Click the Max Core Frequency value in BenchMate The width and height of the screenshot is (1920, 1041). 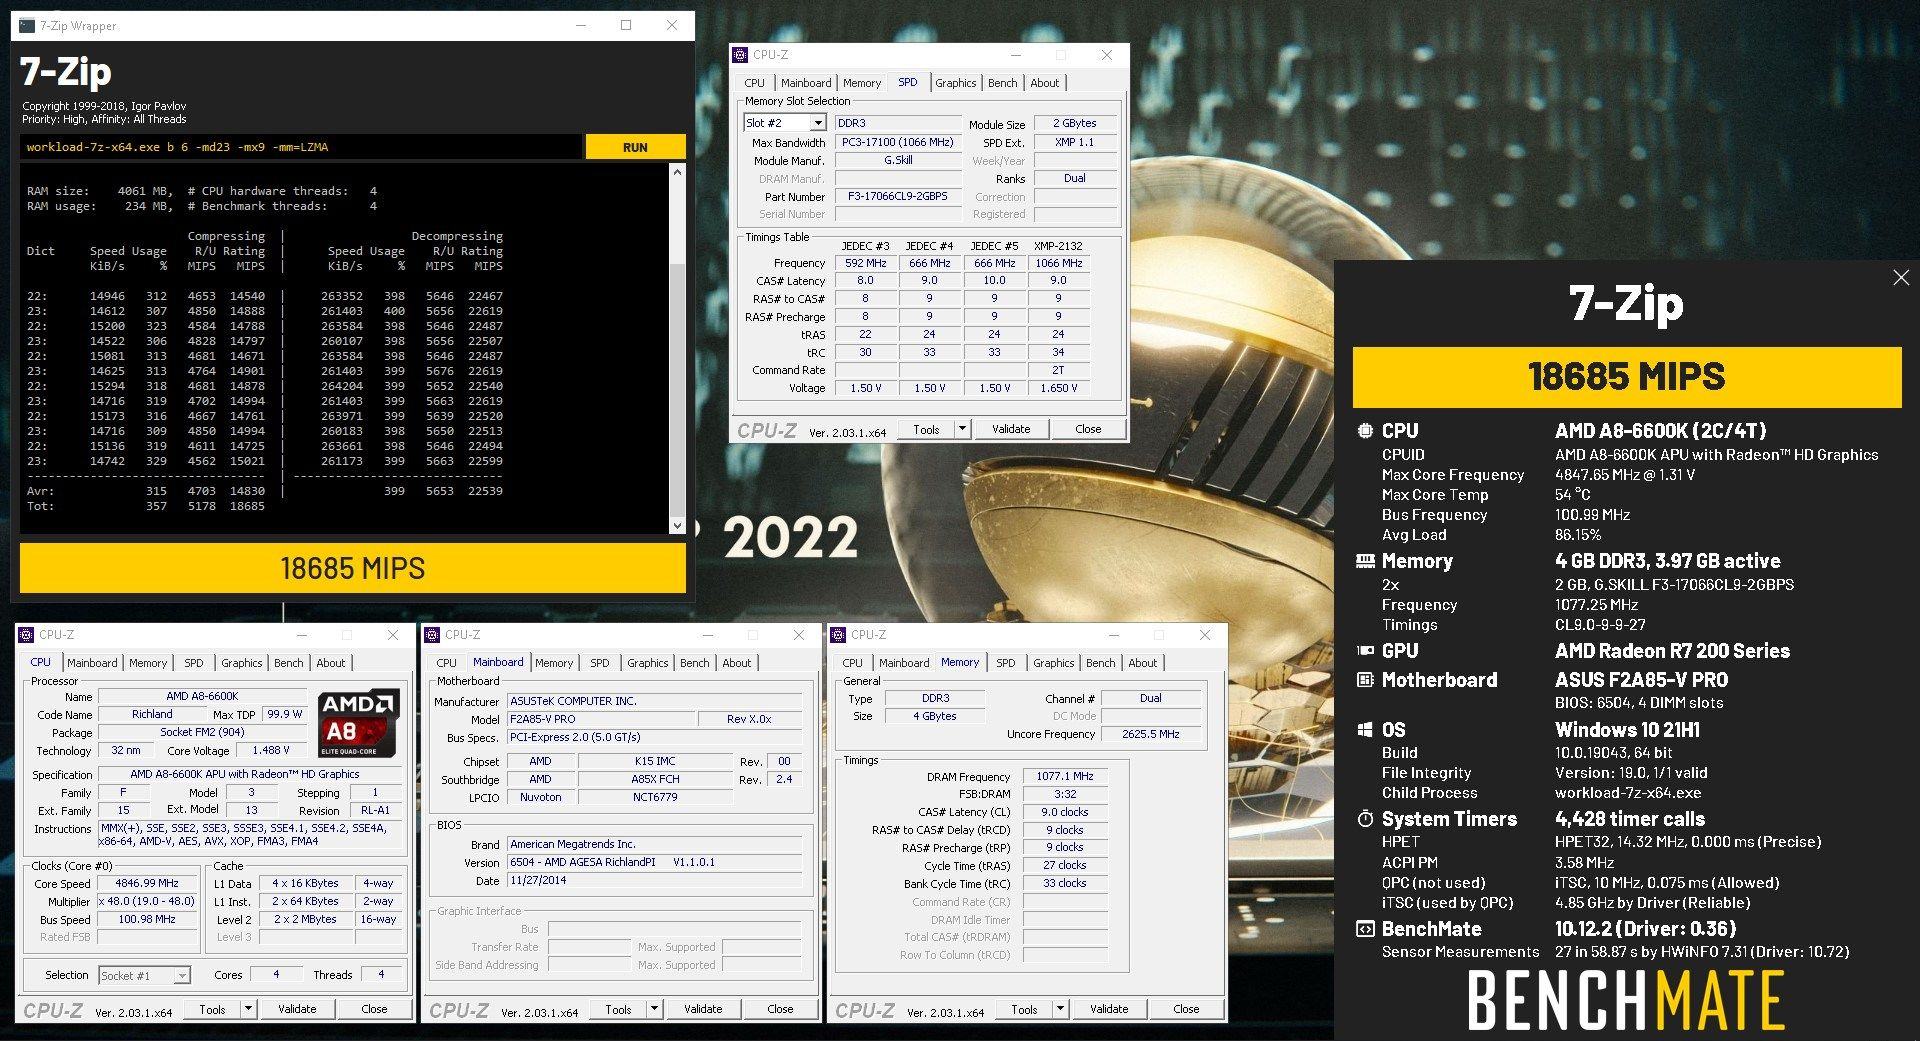point(1625,475)
